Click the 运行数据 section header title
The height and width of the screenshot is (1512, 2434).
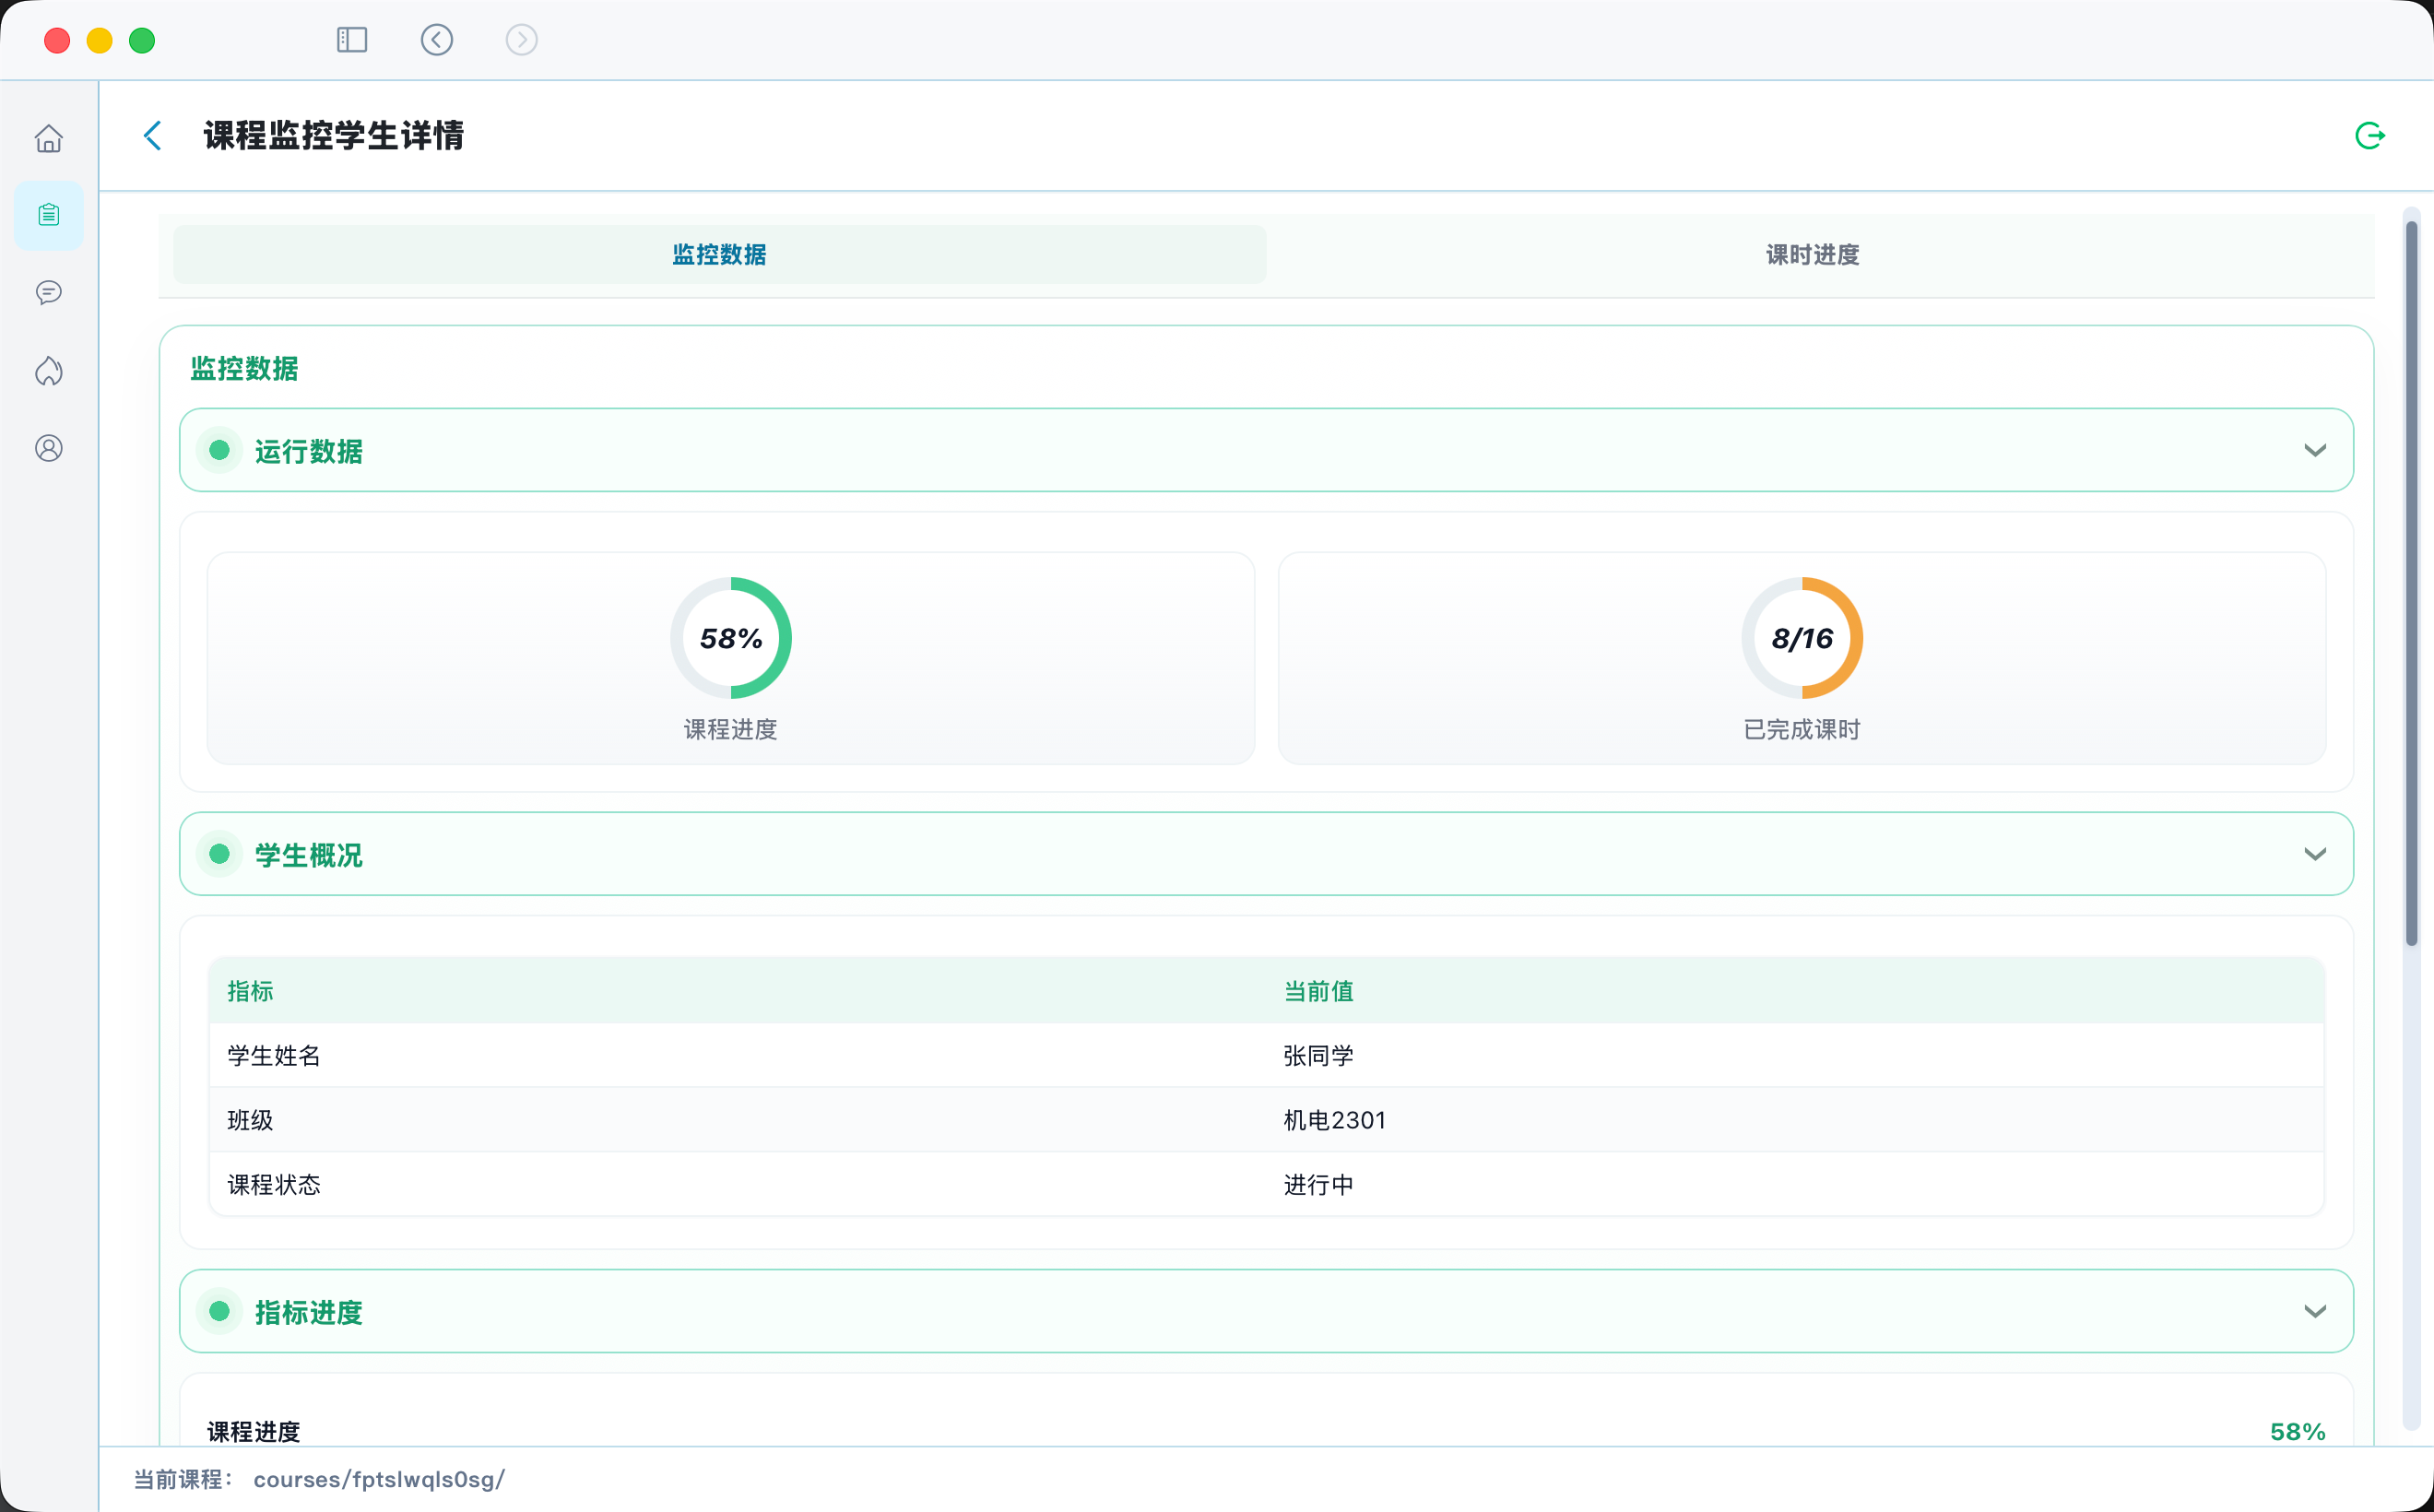coord(309,452)
